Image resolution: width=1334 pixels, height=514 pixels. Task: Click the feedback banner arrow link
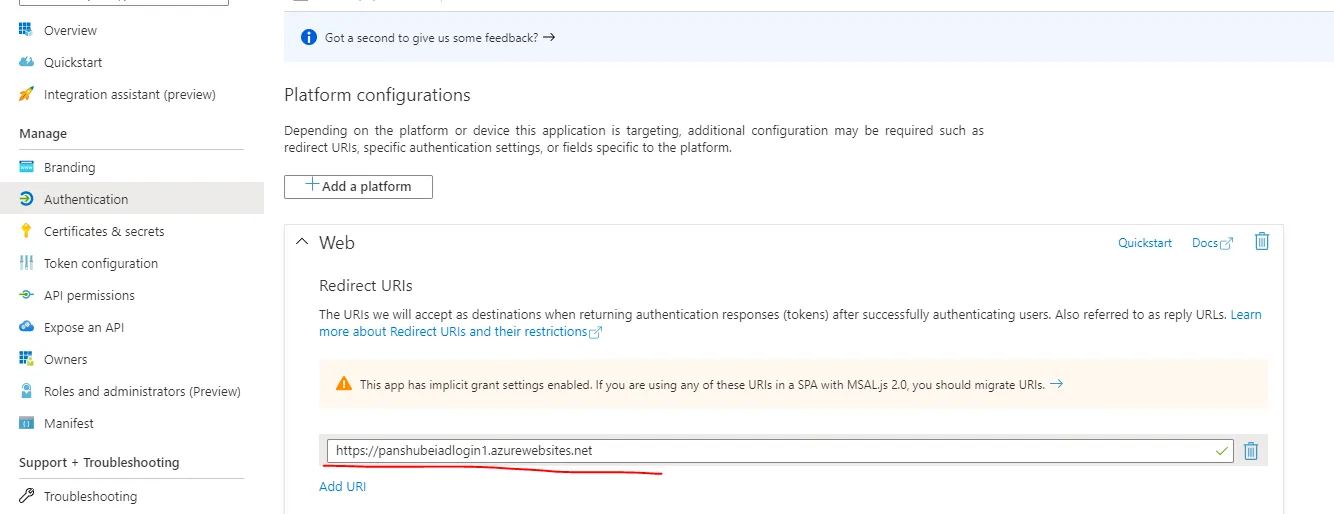pos(549,37)
